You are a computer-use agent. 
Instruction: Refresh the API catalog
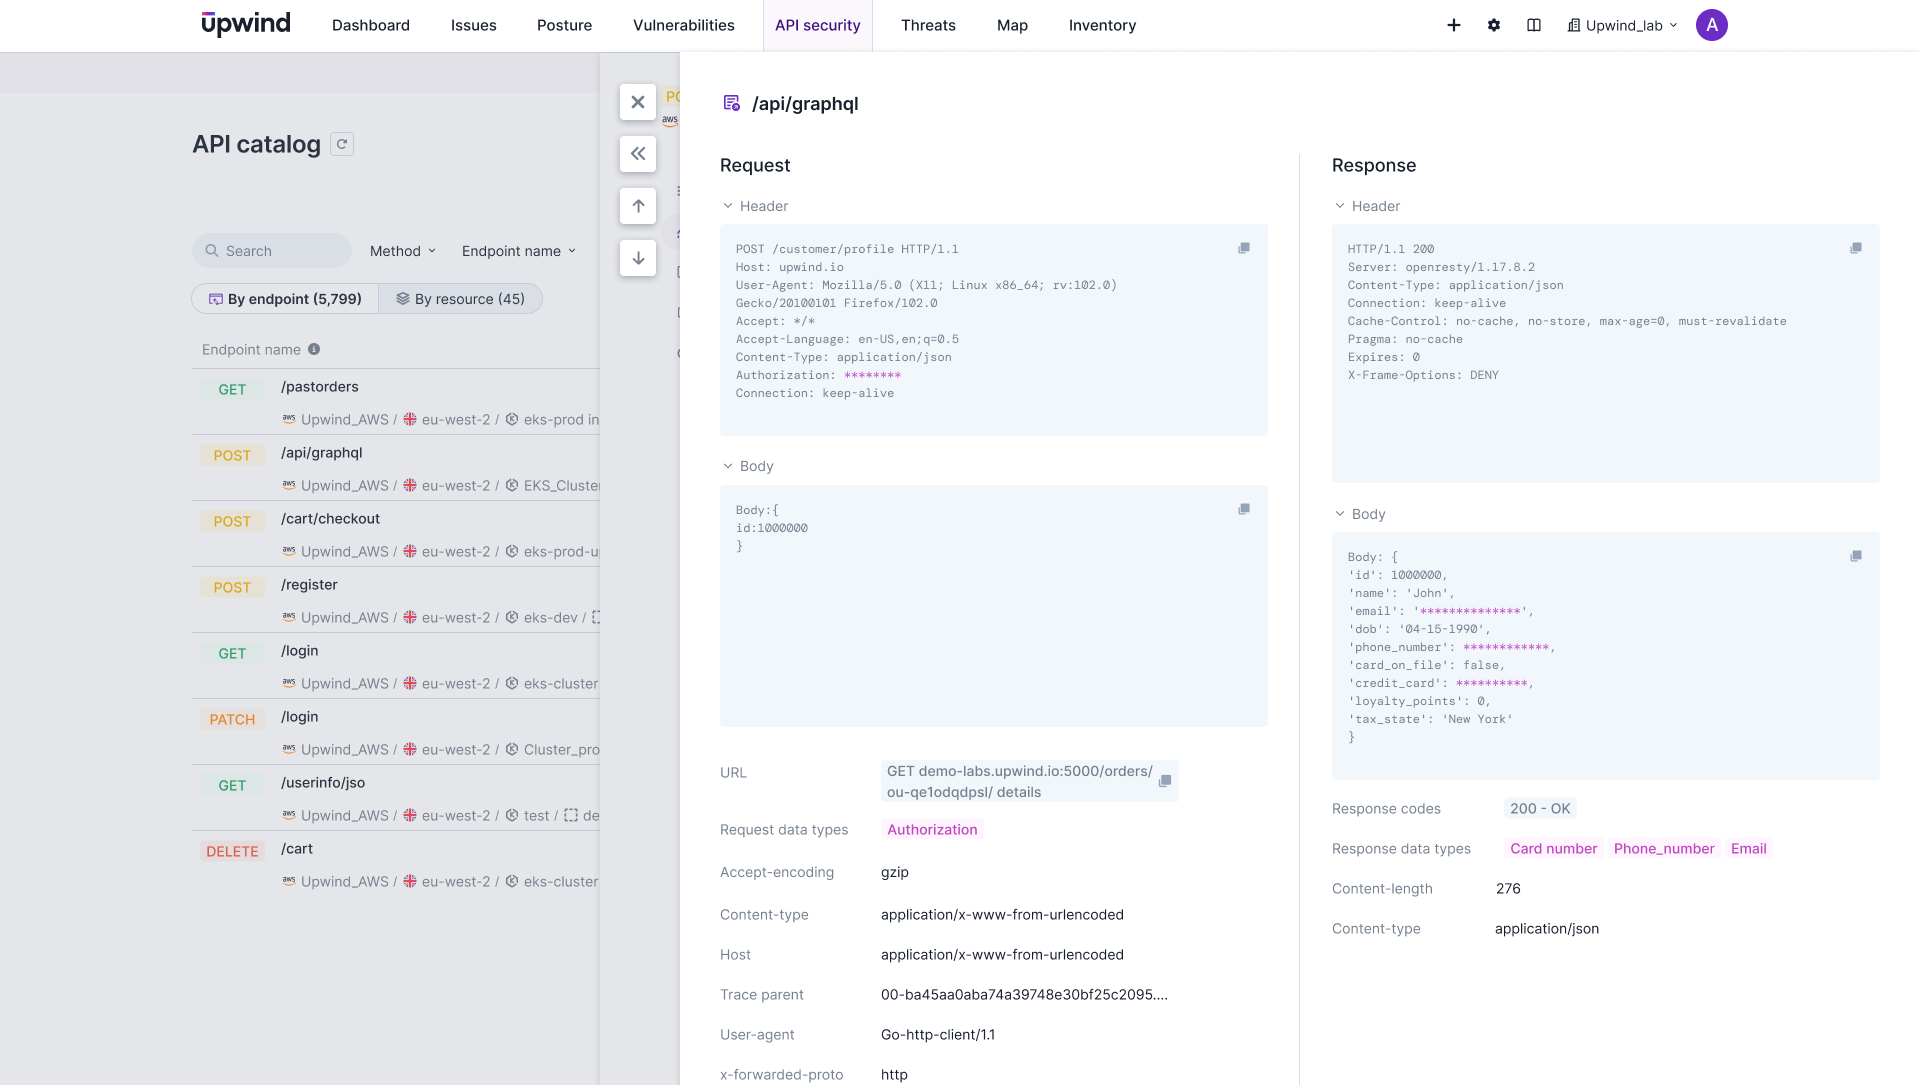coord(342,144)
